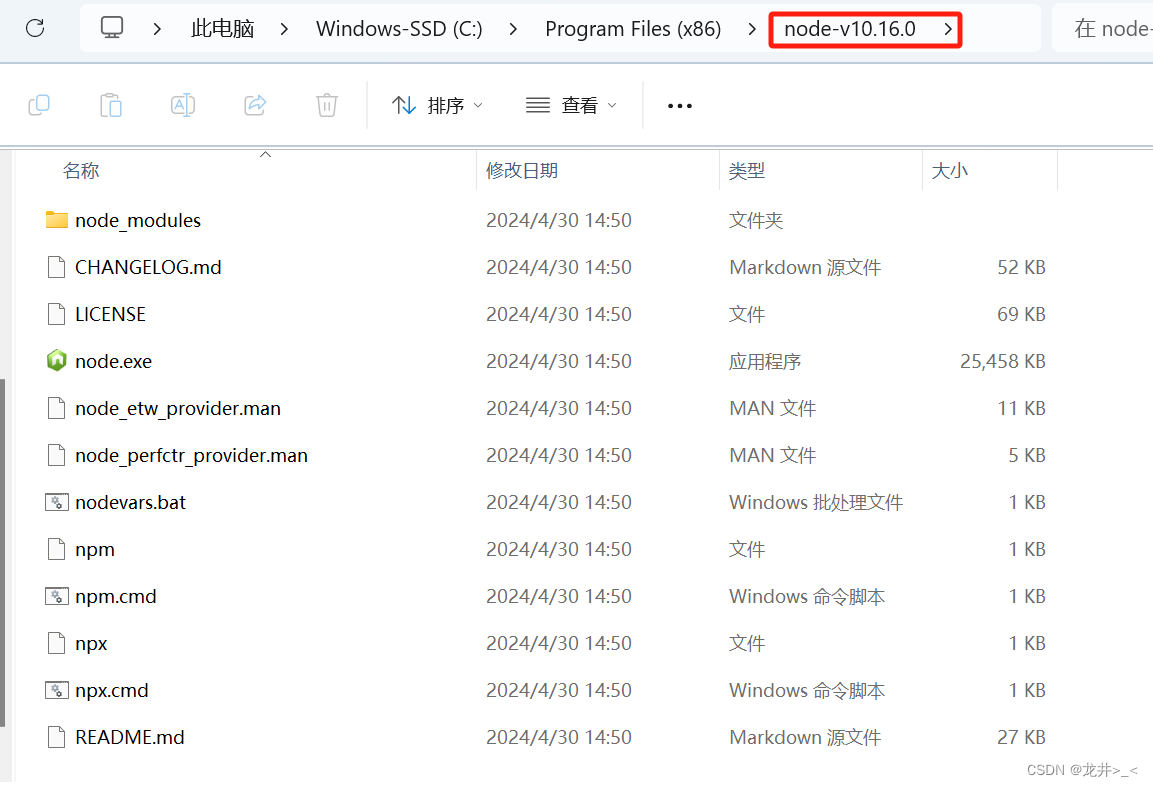The height and width of the screenshot is (786, 1153).
Task: Navigate to Windows-SSD (C:) breadcrumb
Action: tap(399, 29)
